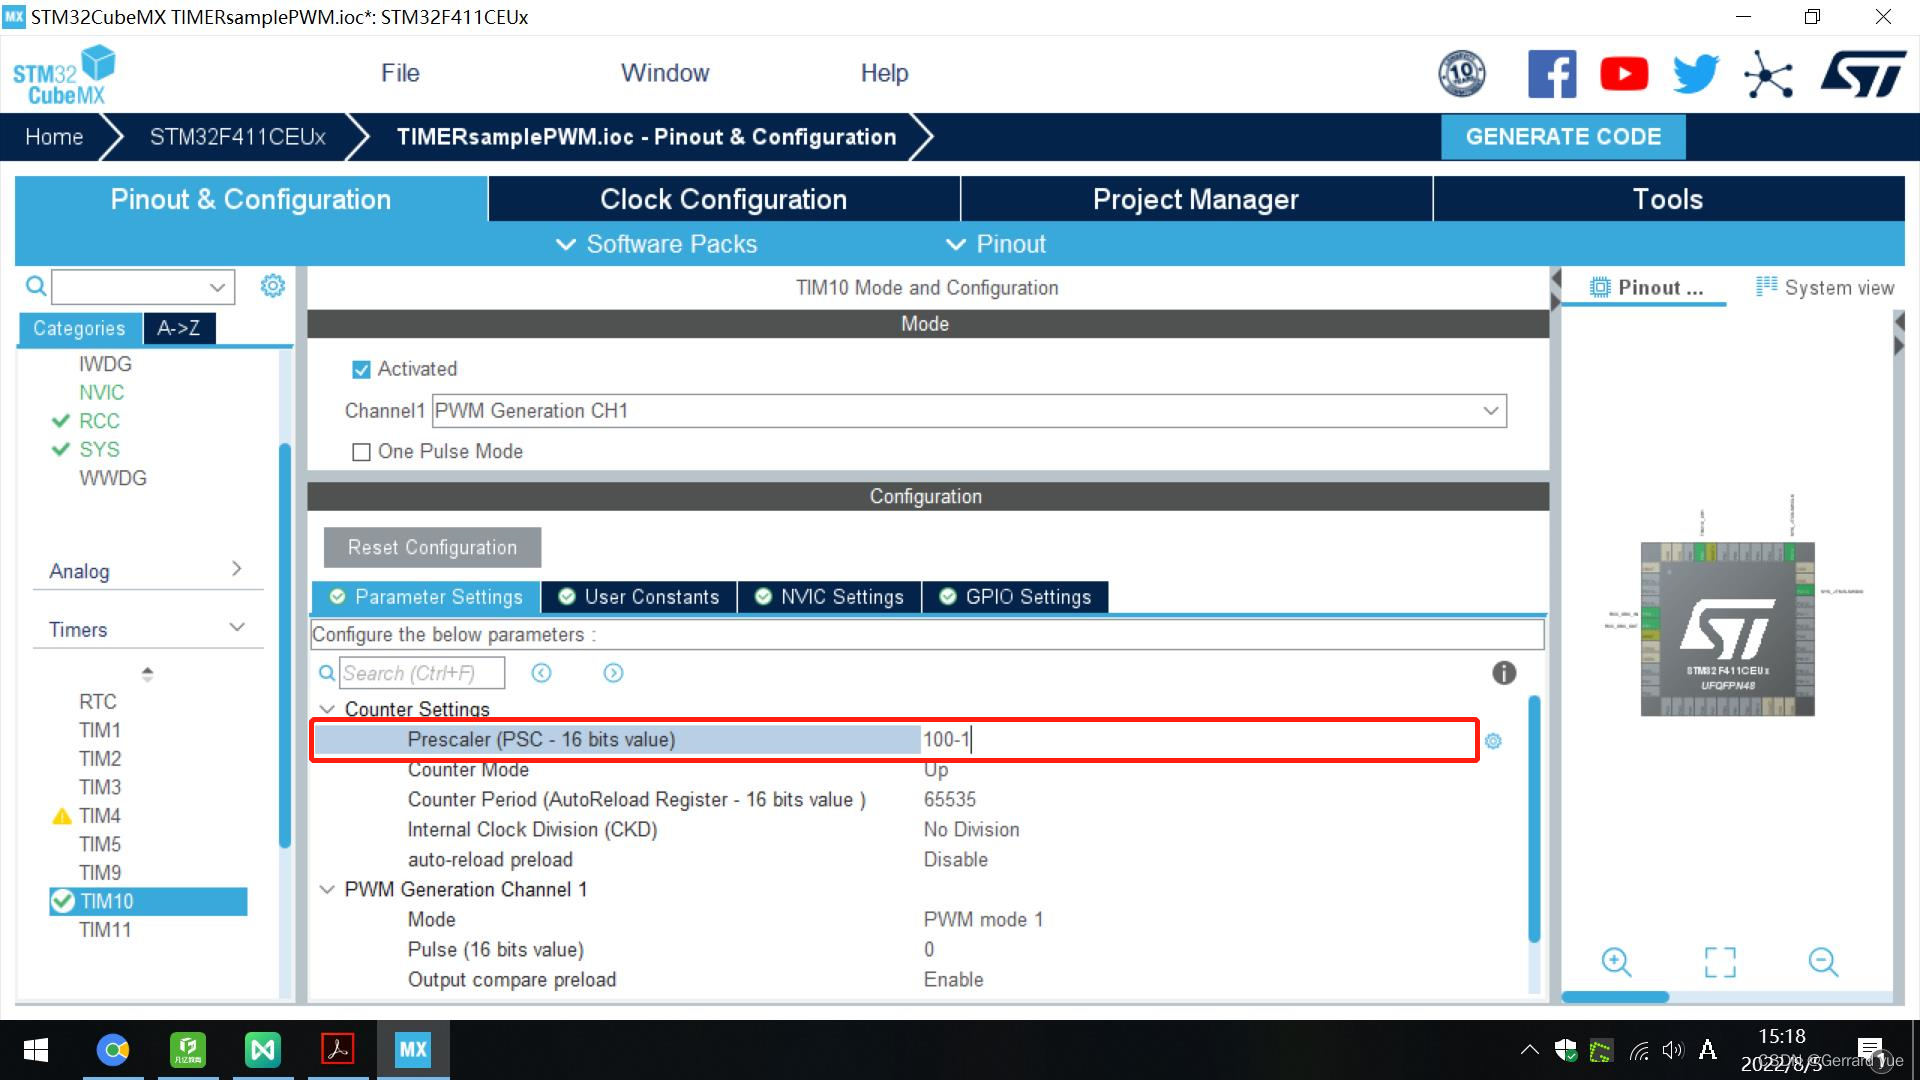The width and height of the screenshot is (1920, 1080).
Task: Click the Wi-Fi tray icon
Action: (x=1639, y=1050)
